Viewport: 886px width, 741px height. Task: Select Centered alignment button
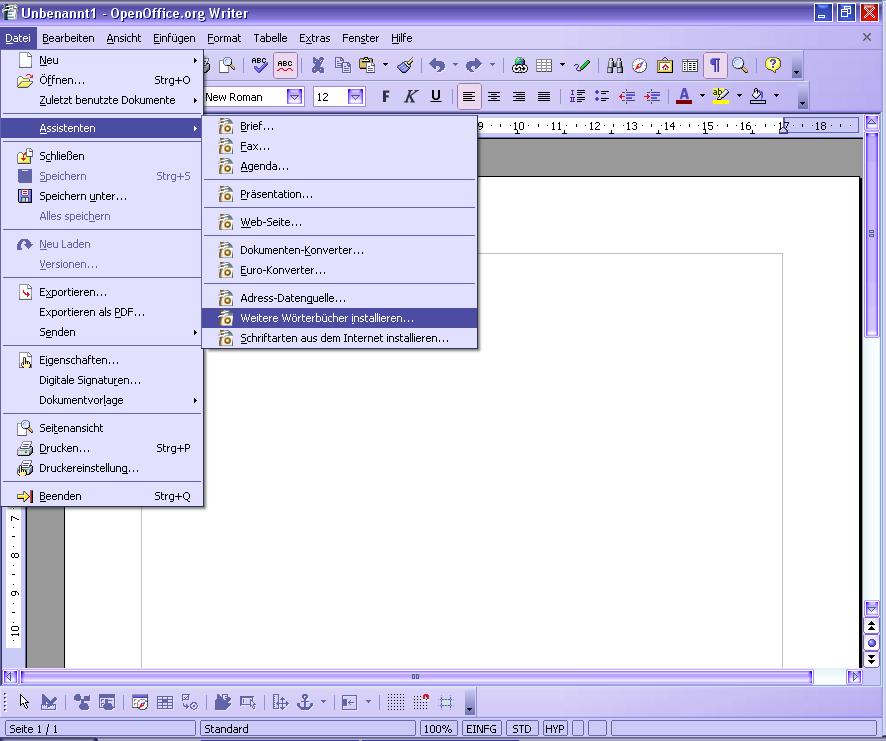(x=494, y=97)
